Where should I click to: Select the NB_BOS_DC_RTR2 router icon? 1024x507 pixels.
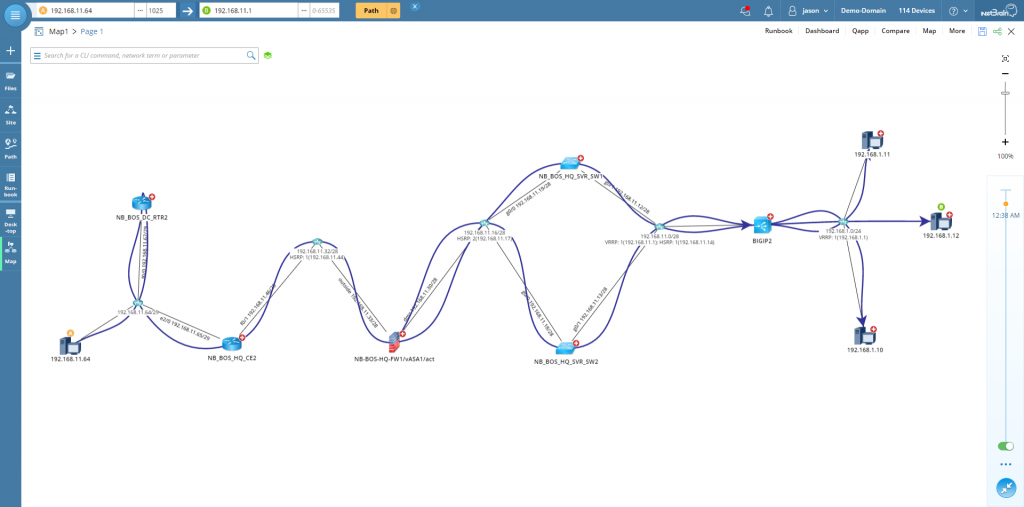140,203
